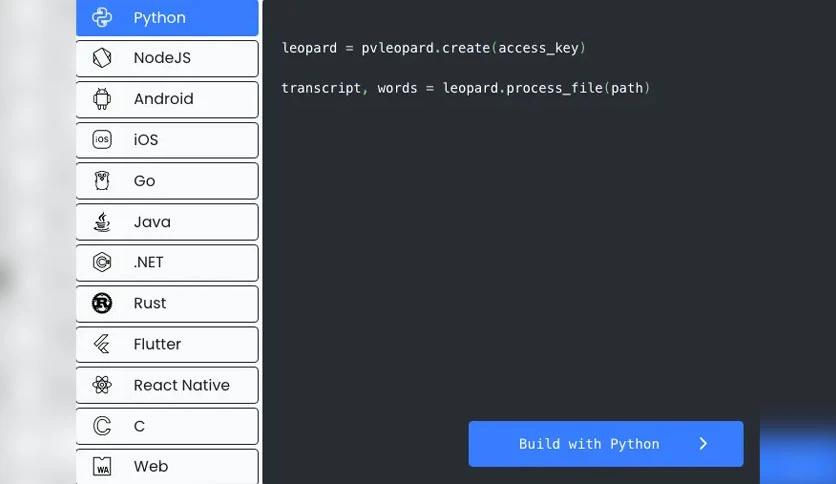Click the Build with Python button
The image size is (836, 484).
tap(606, 444)
